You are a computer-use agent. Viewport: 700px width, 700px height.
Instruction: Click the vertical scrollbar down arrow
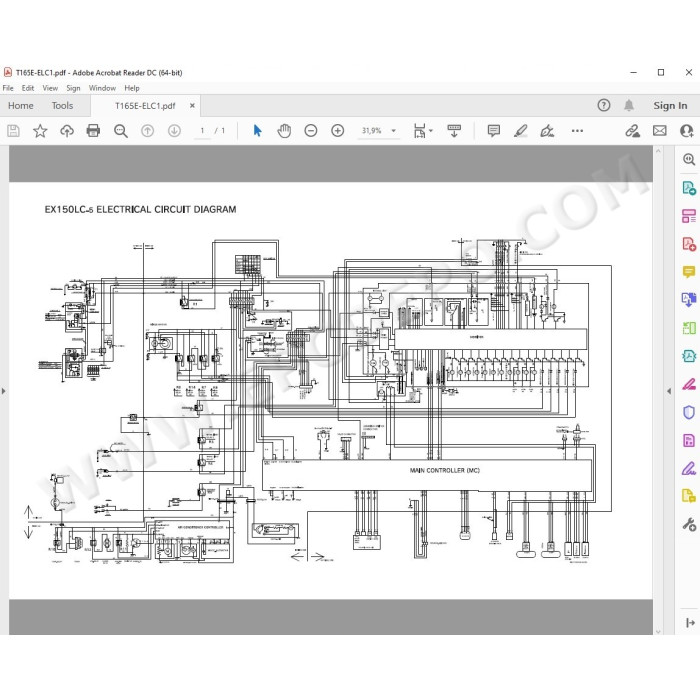(x=658, y=631)
